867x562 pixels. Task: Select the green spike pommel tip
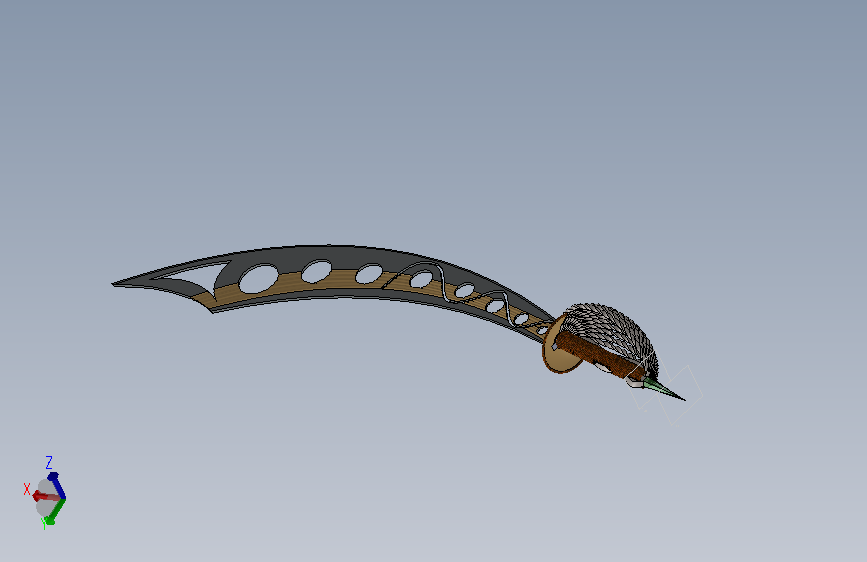click(x=664, y=389)
